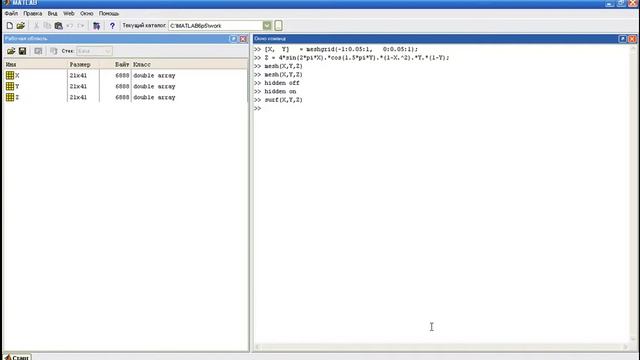Open selected variable in Workspace toolbar
640x360 pixels.
pos(38,51)
